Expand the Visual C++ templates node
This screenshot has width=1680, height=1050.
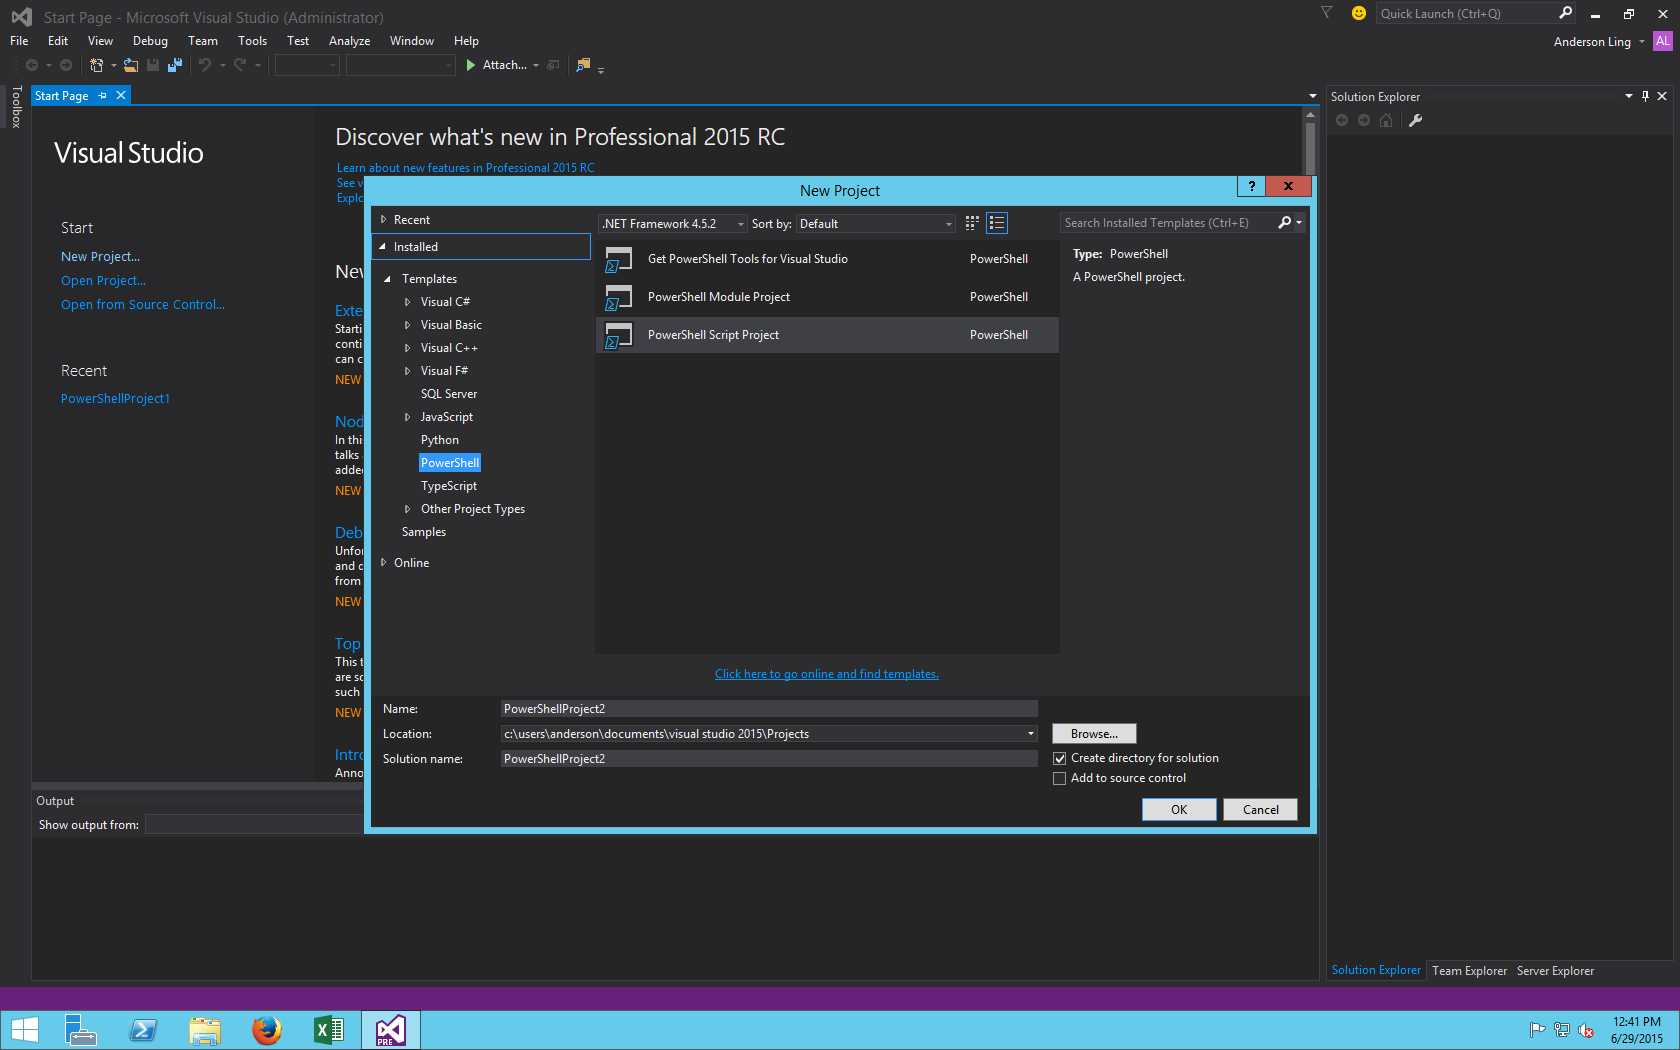click(407, 348)
